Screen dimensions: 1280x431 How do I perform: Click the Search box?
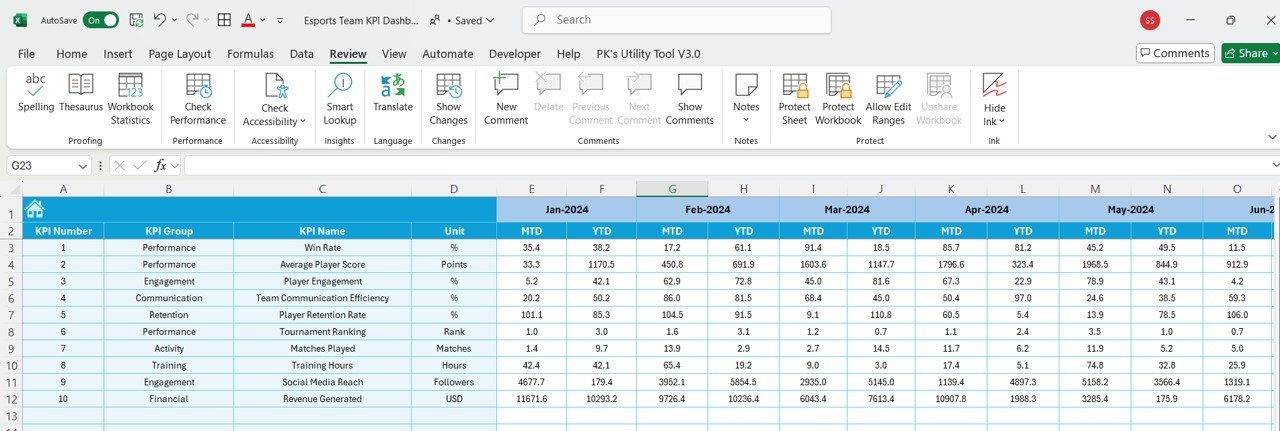pos(676,20)
